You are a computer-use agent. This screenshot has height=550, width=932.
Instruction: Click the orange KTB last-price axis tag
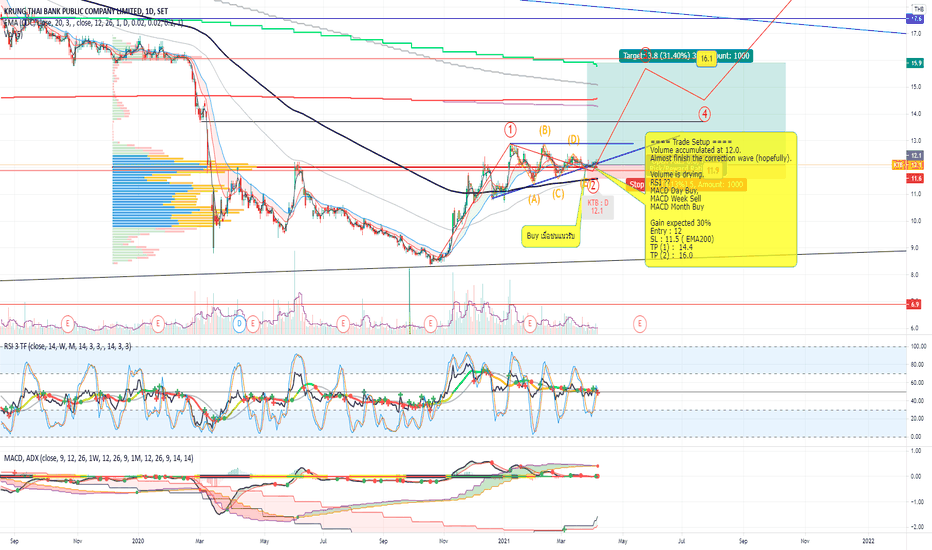[908, 165]
